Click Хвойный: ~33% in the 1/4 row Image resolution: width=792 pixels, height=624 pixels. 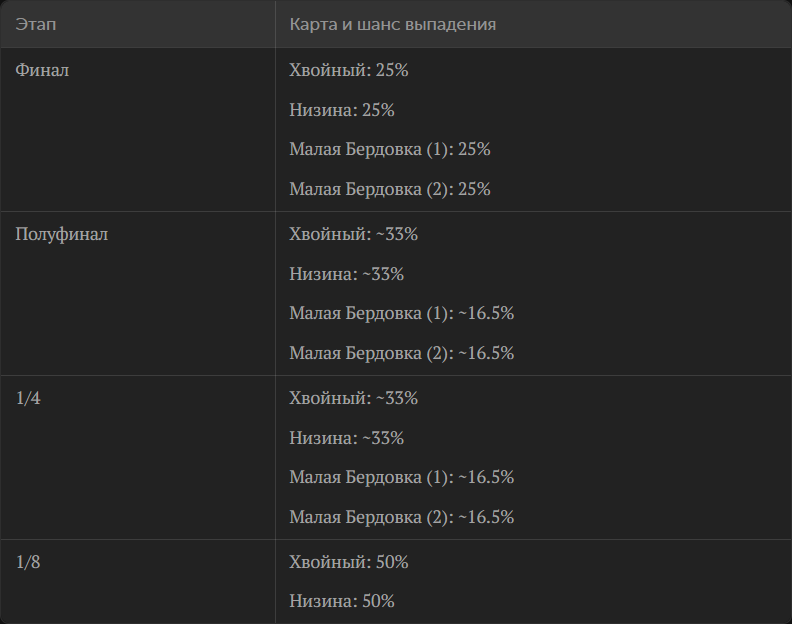tap(354, 398)
